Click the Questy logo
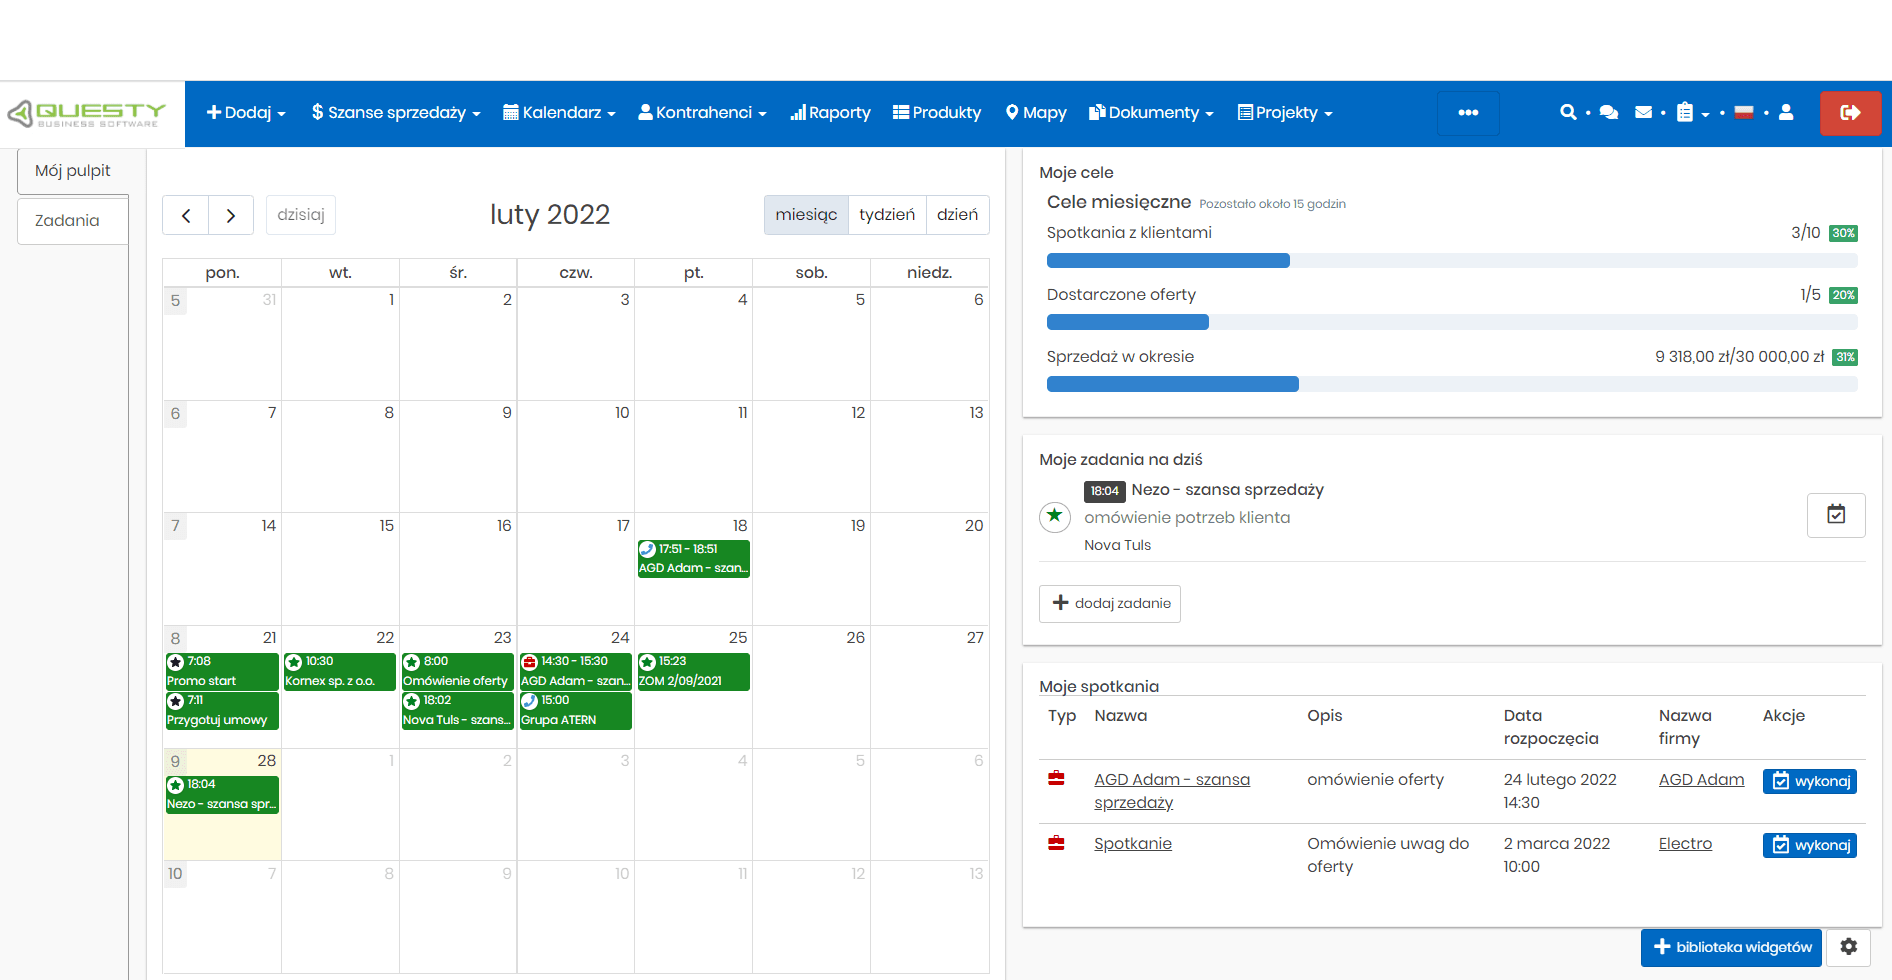Screen dimensions: 1892x980 (x=87, y=114)
